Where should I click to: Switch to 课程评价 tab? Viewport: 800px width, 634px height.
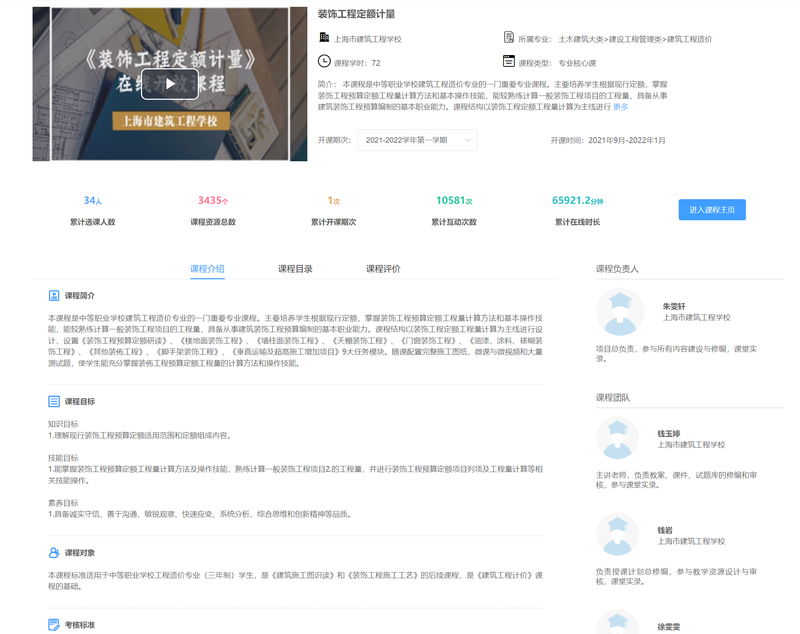click(383, 269)
